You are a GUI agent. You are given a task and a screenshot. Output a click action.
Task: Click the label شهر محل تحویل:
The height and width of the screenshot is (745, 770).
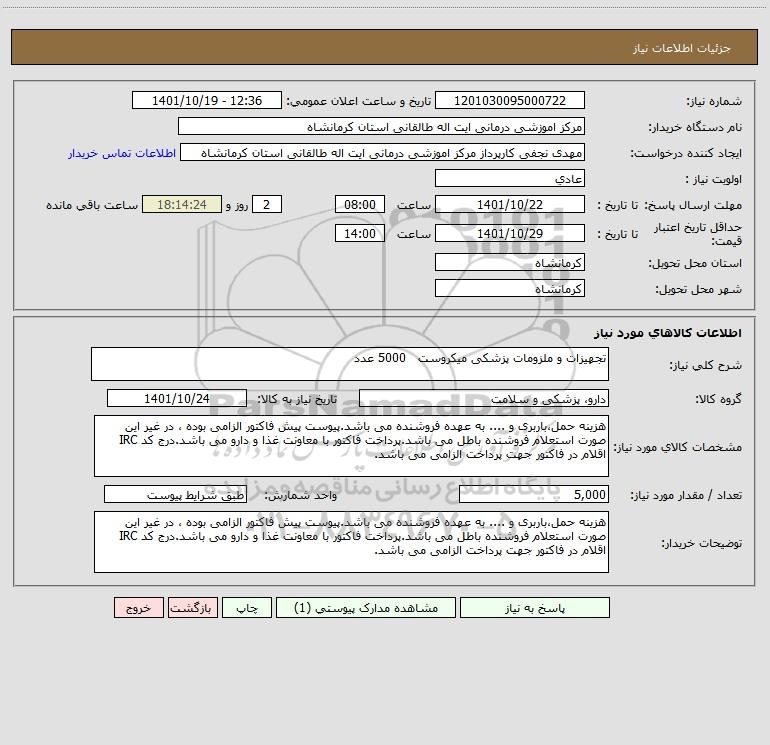tap(699, 289)
